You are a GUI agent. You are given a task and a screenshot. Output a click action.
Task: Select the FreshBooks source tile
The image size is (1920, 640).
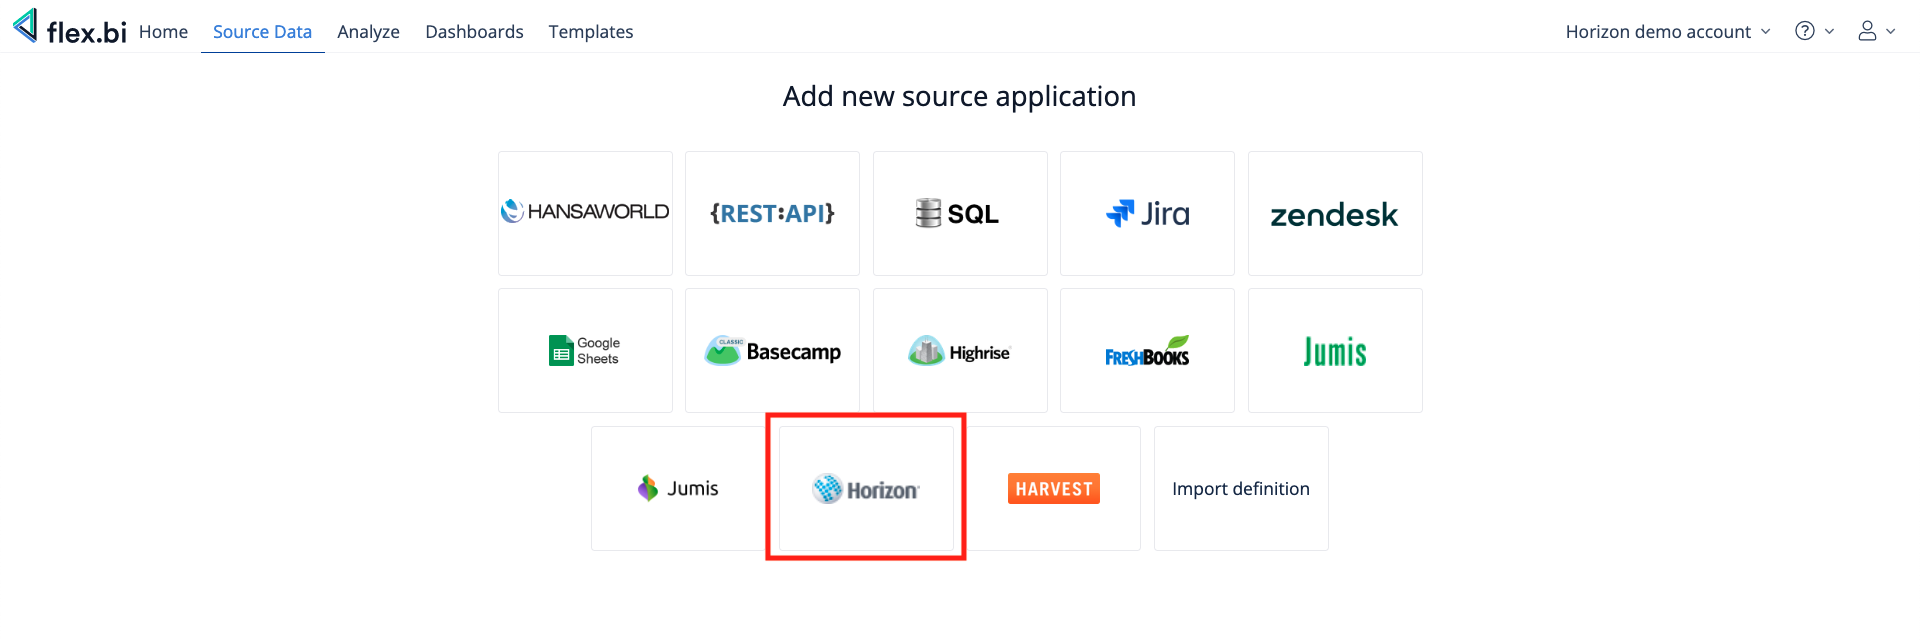pyautogui.click(x=1147, y=351)
